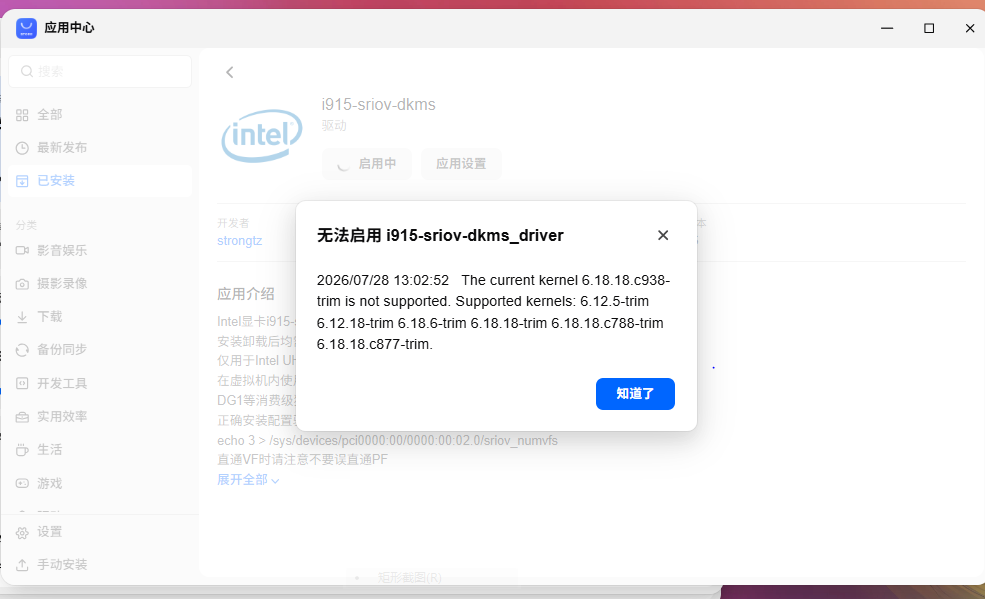Click the 启用中 button
This screenshot has width=985, height=599.
point(367,164)
